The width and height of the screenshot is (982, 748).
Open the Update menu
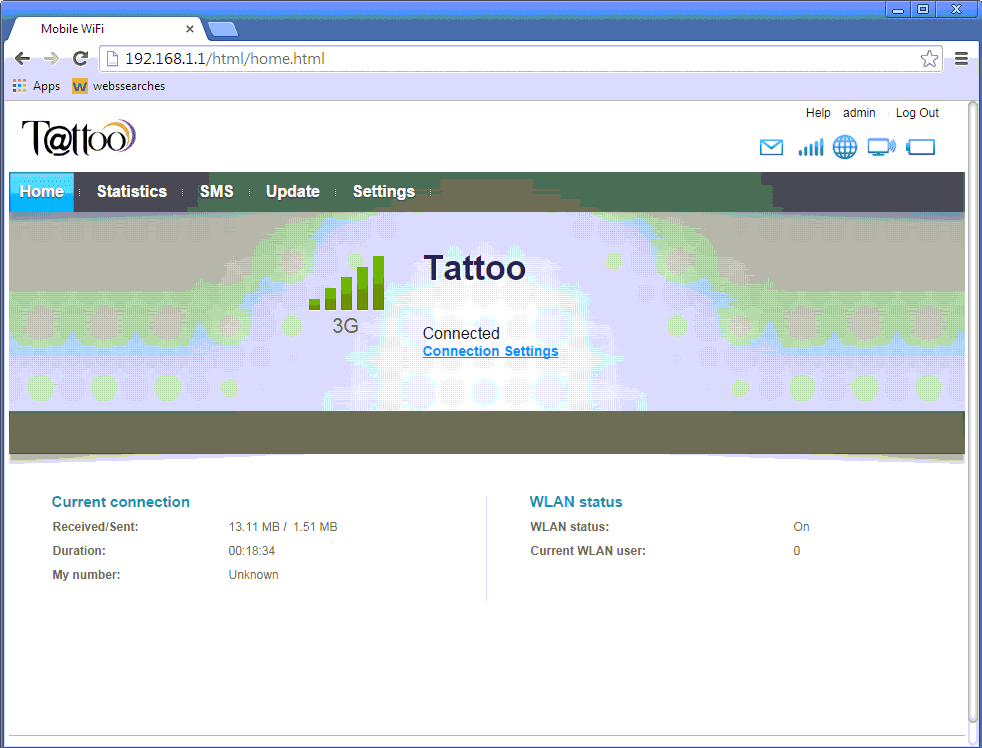click(x=292, y=192)
